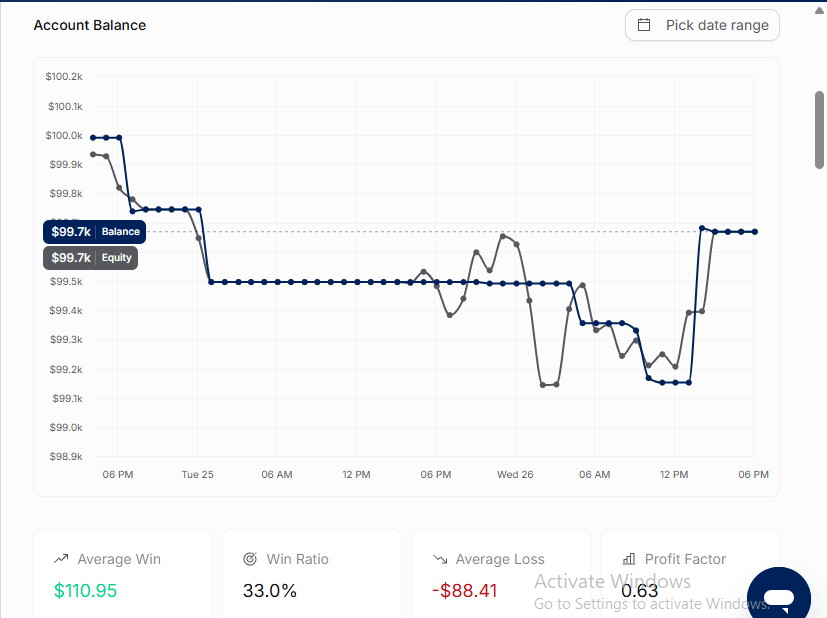Click the lowest equity point near Wed 26
827x618 pixels.
[x=543, y=385]
